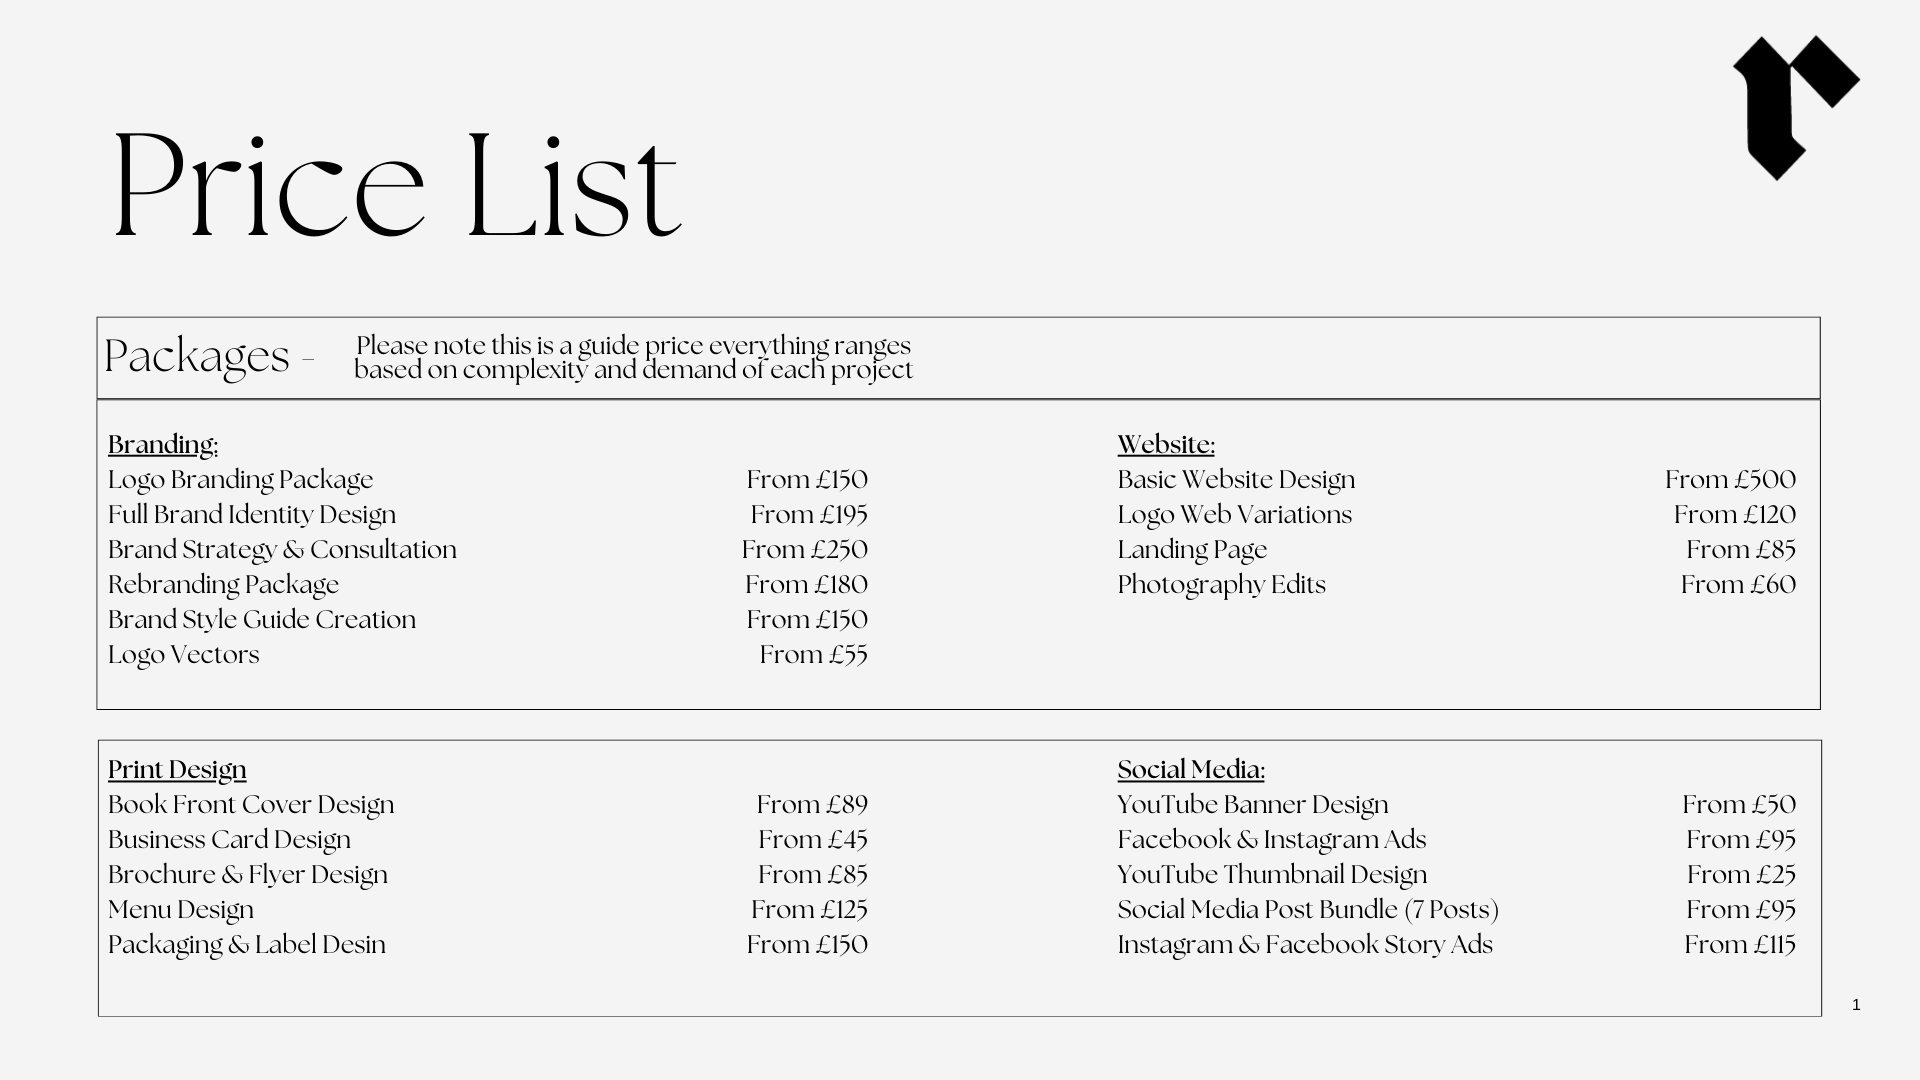Viewport: 1920px width, 1080px height.
Task: Click the underlined Website heading
Action: (1166, 445)
